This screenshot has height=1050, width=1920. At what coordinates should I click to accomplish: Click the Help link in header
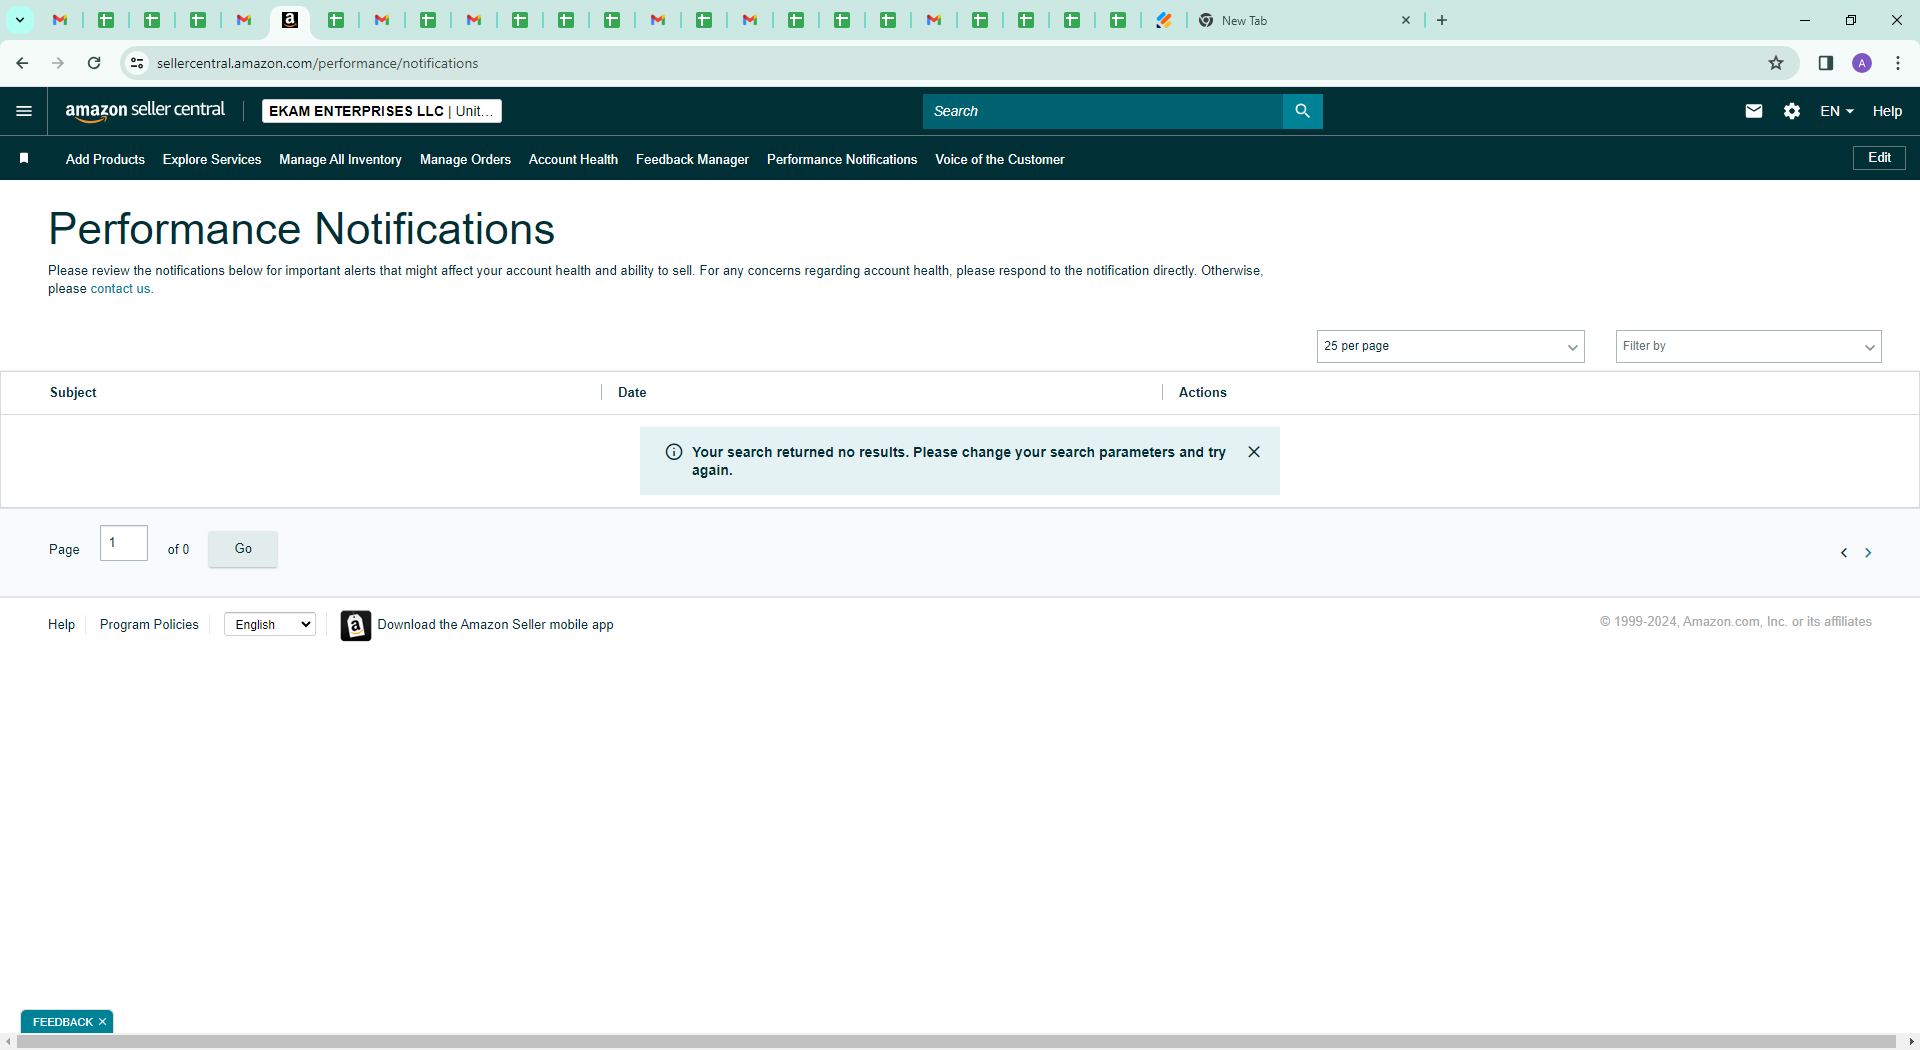(1887, 111)
